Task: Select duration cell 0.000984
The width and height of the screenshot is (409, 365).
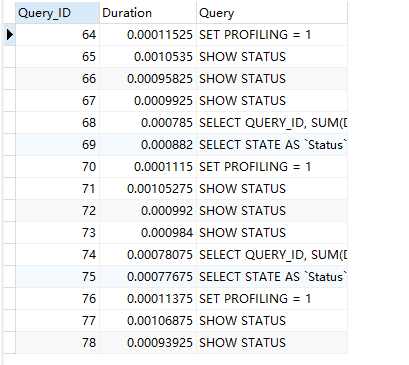Action: (x=148, y=233)
